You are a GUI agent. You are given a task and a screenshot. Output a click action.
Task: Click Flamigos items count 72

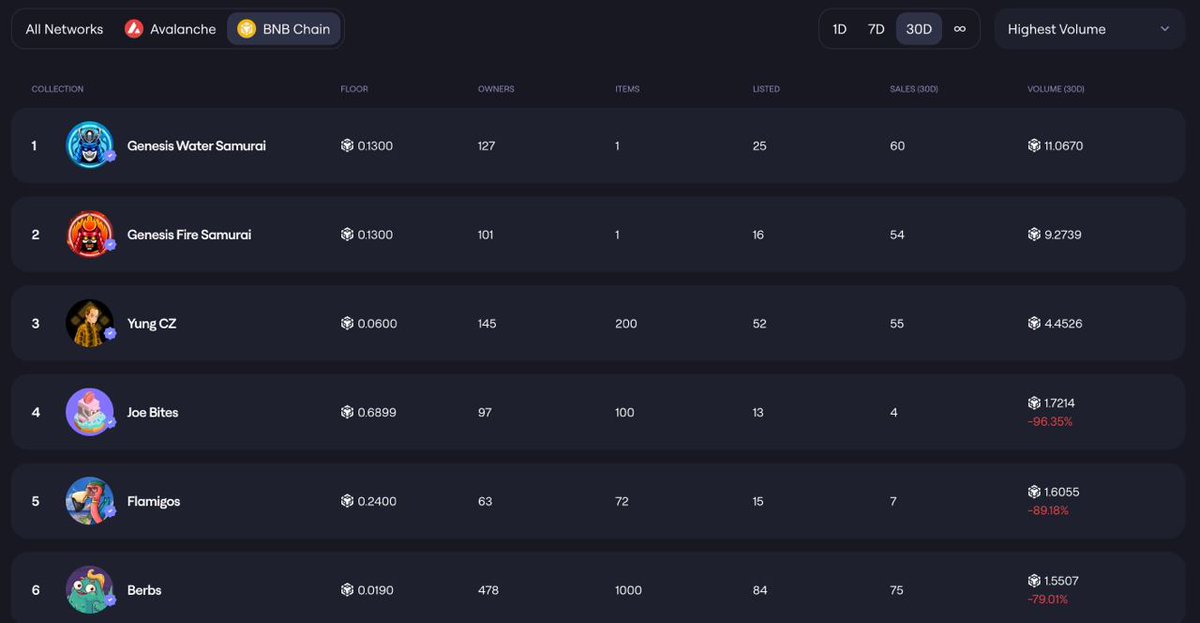[622, 501]
